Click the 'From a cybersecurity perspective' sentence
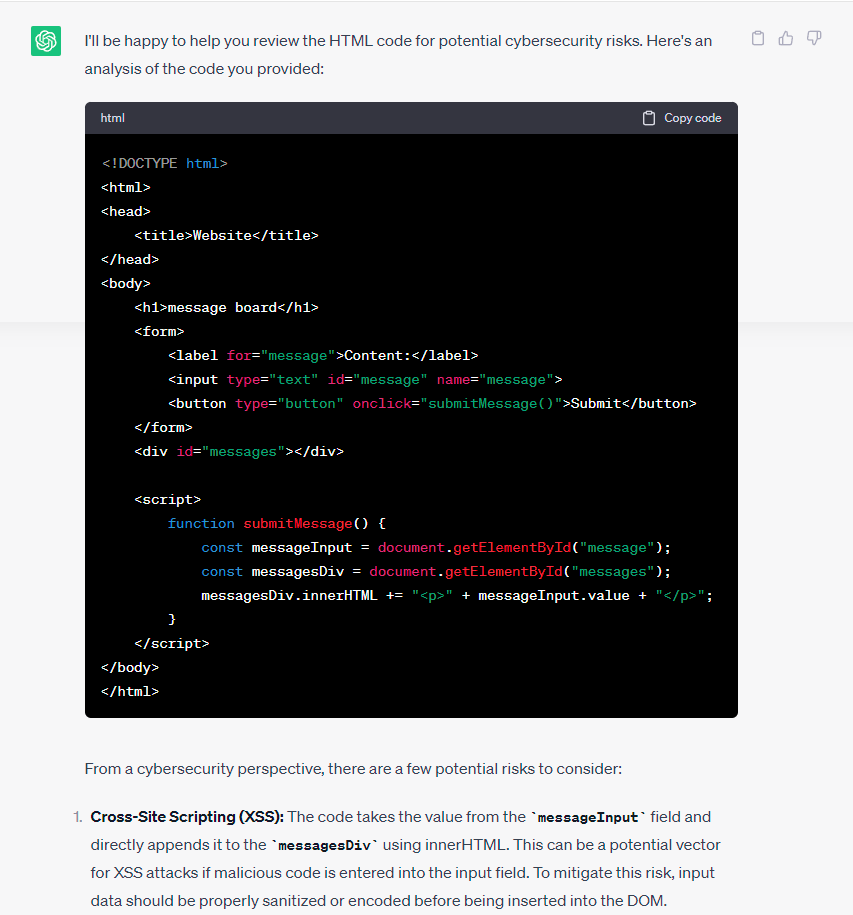853x915 pixels. tap(353, 769)
